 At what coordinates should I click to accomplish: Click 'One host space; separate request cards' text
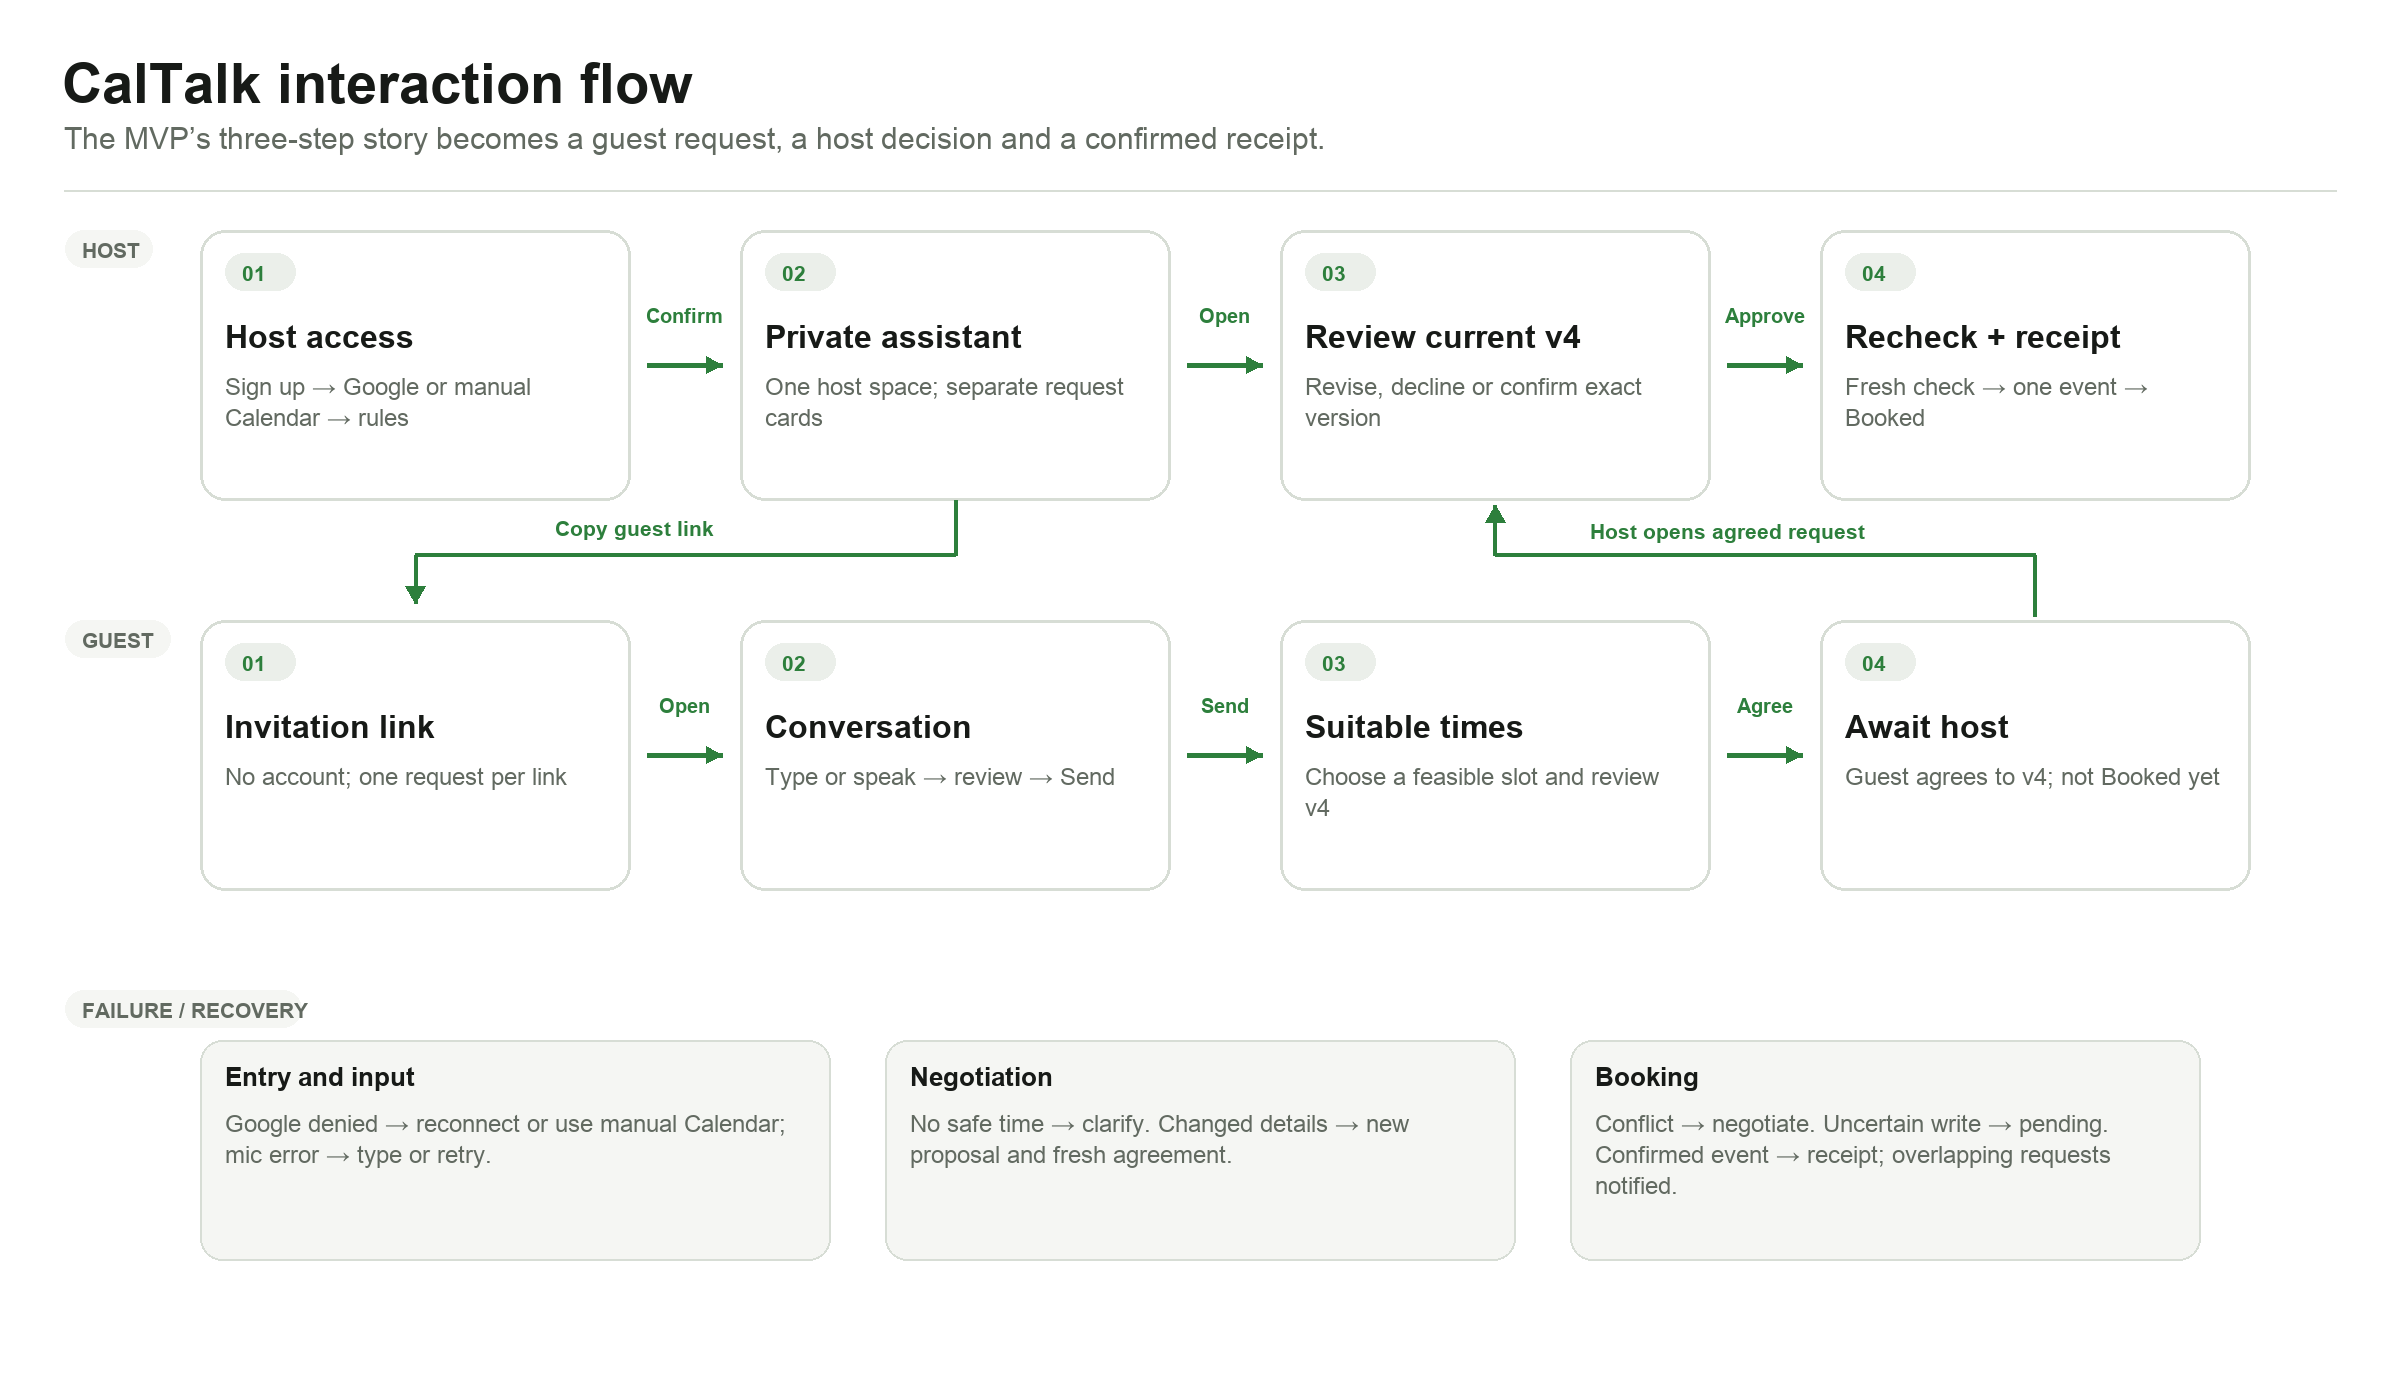pos(944,402)
